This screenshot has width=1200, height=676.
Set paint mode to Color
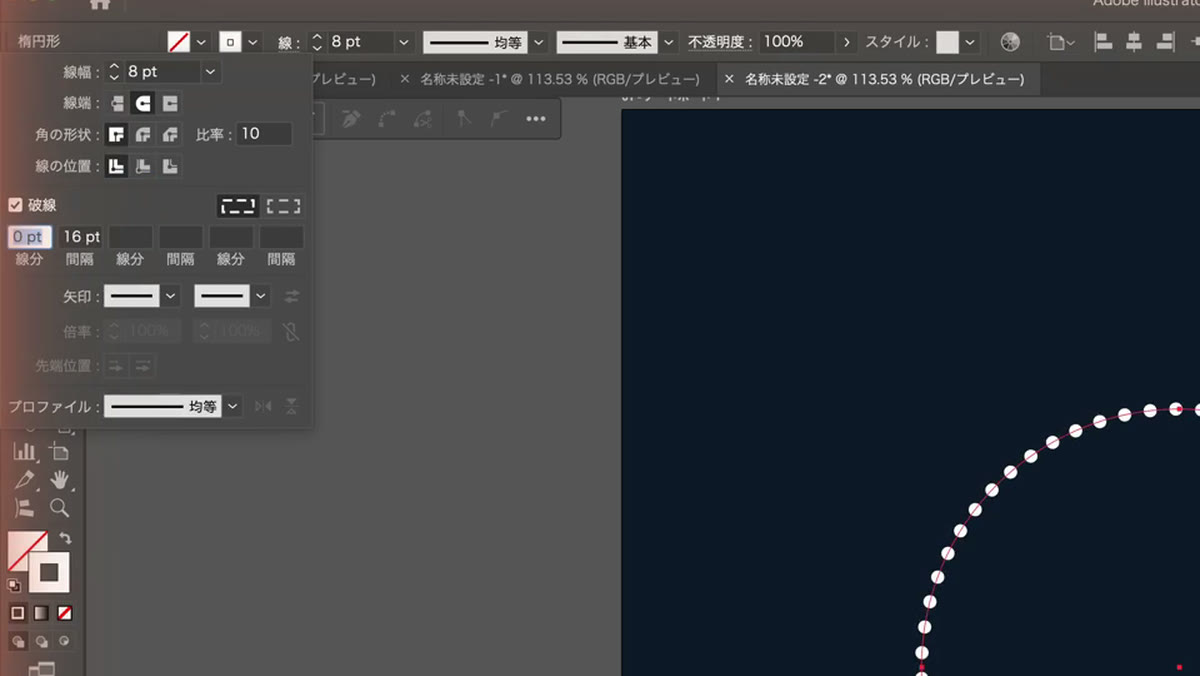(17, 613)
